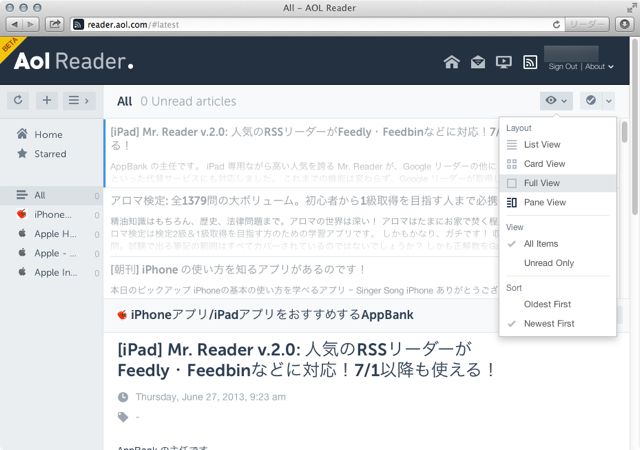640x450 pixels.
Task: Go to Home in the sidebar
Action: tap(52, 134)
